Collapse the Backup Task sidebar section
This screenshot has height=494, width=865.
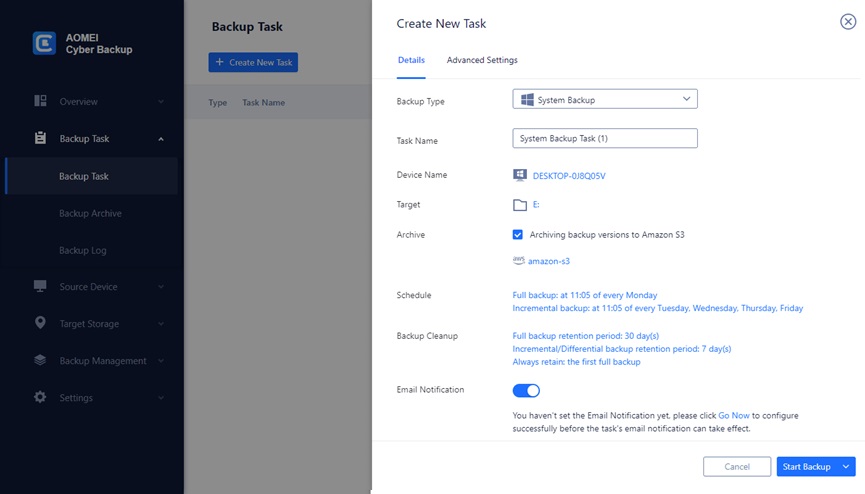[x=161, y=139]
